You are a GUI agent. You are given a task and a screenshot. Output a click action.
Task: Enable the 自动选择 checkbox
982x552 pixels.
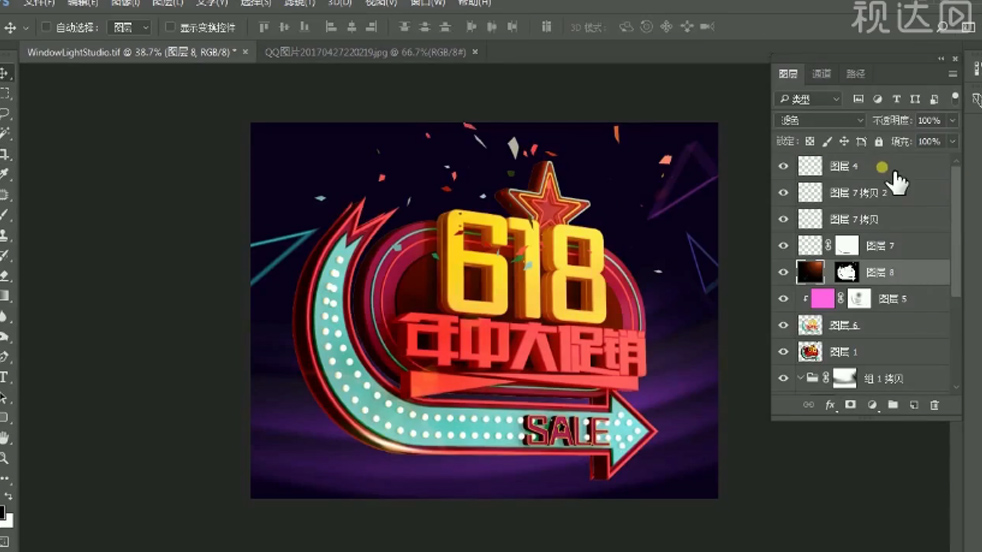pos(46,27)
